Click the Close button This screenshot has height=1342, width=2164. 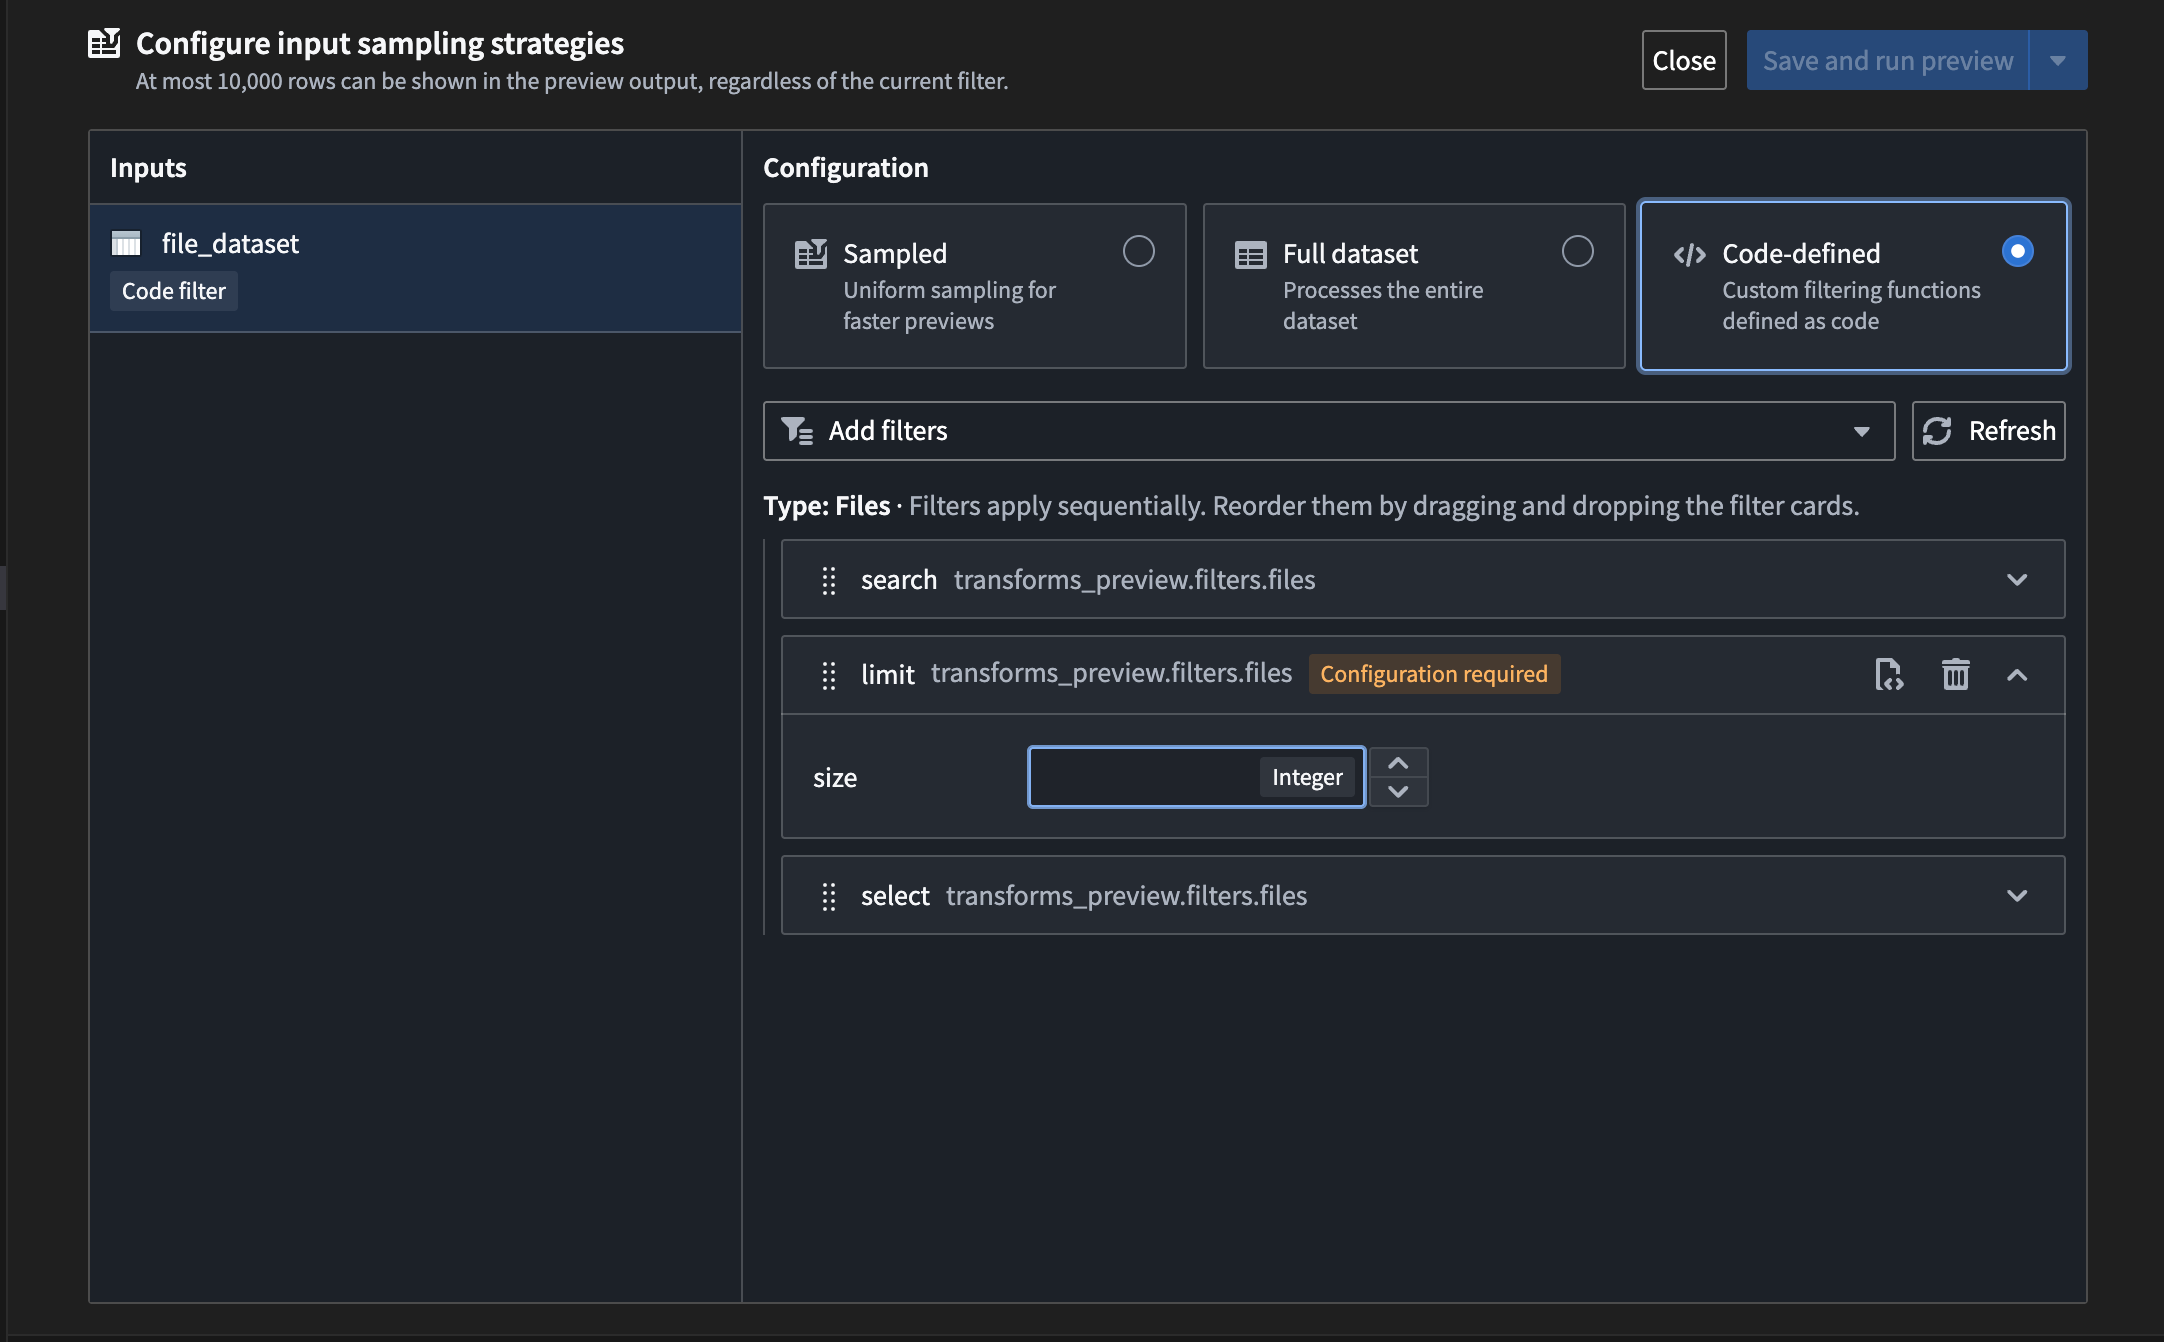pyautogui.click(x=1683, y=59)
